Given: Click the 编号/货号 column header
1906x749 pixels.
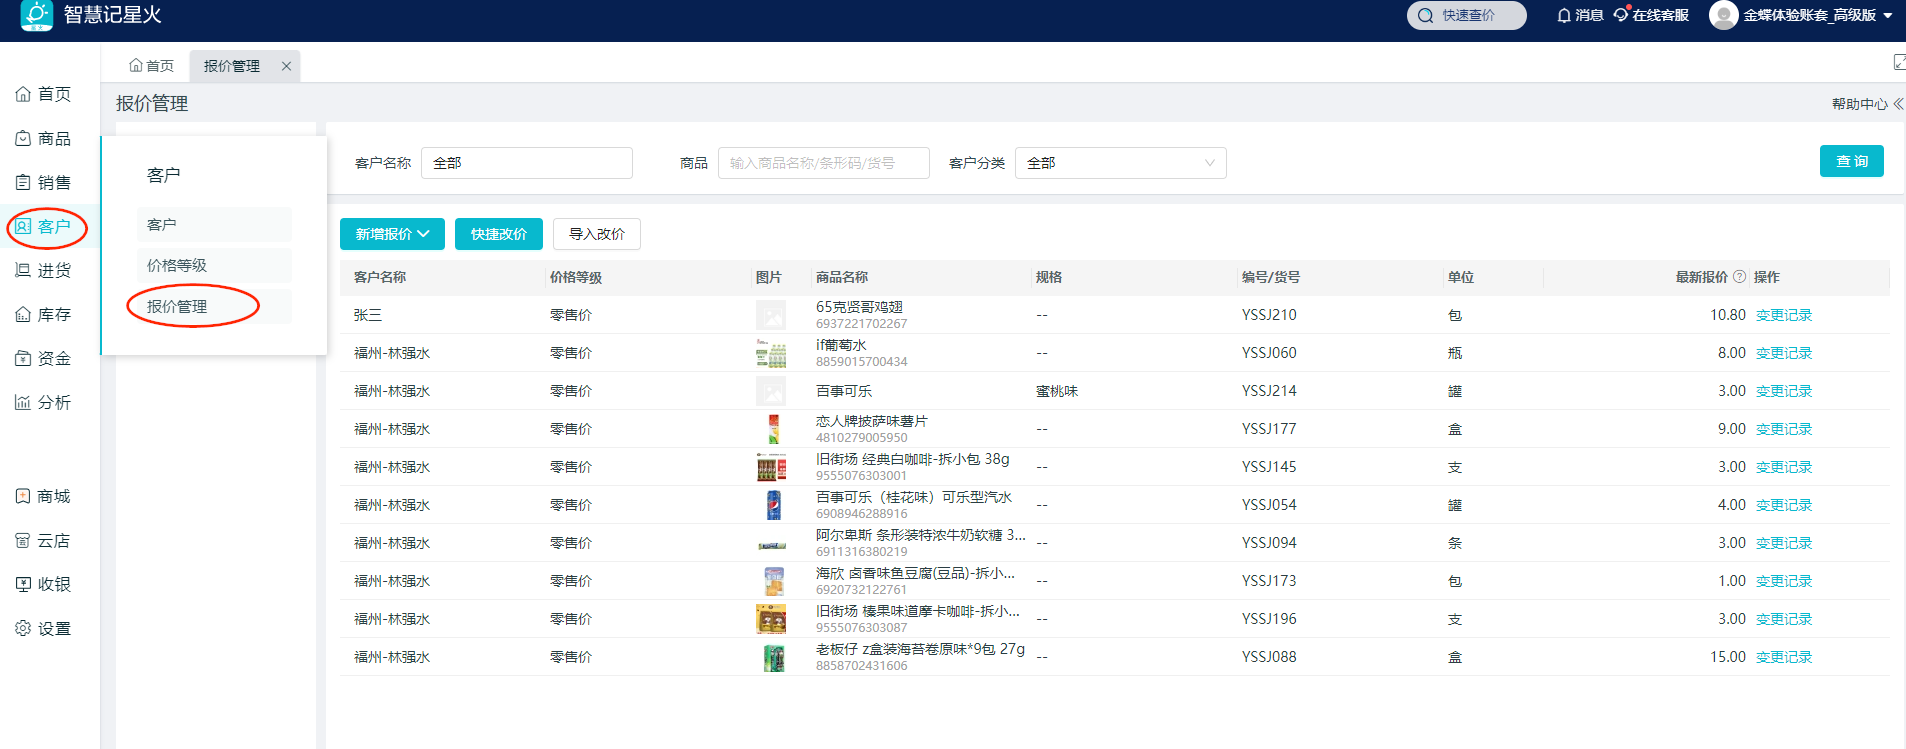Looking at the screenshot, I should [1271, 277].
